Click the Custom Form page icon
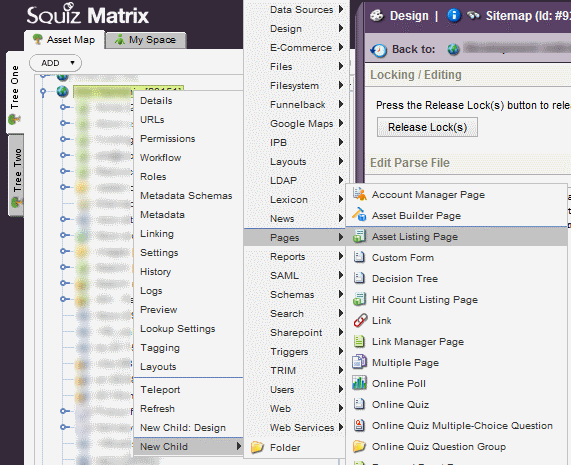The image size is (571, 465). (x=359, y=257)
